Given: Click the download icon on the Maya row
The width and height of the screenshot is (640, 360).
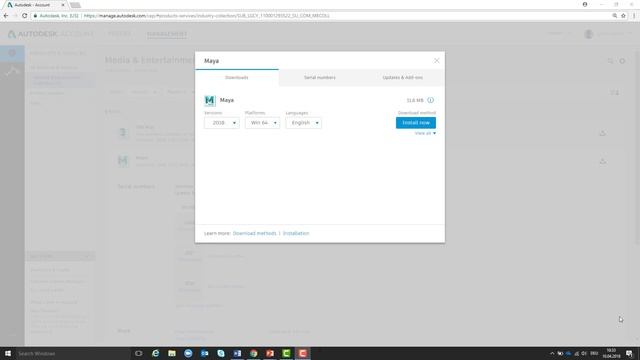Looking at the screenshot, I should coord(602,161).
